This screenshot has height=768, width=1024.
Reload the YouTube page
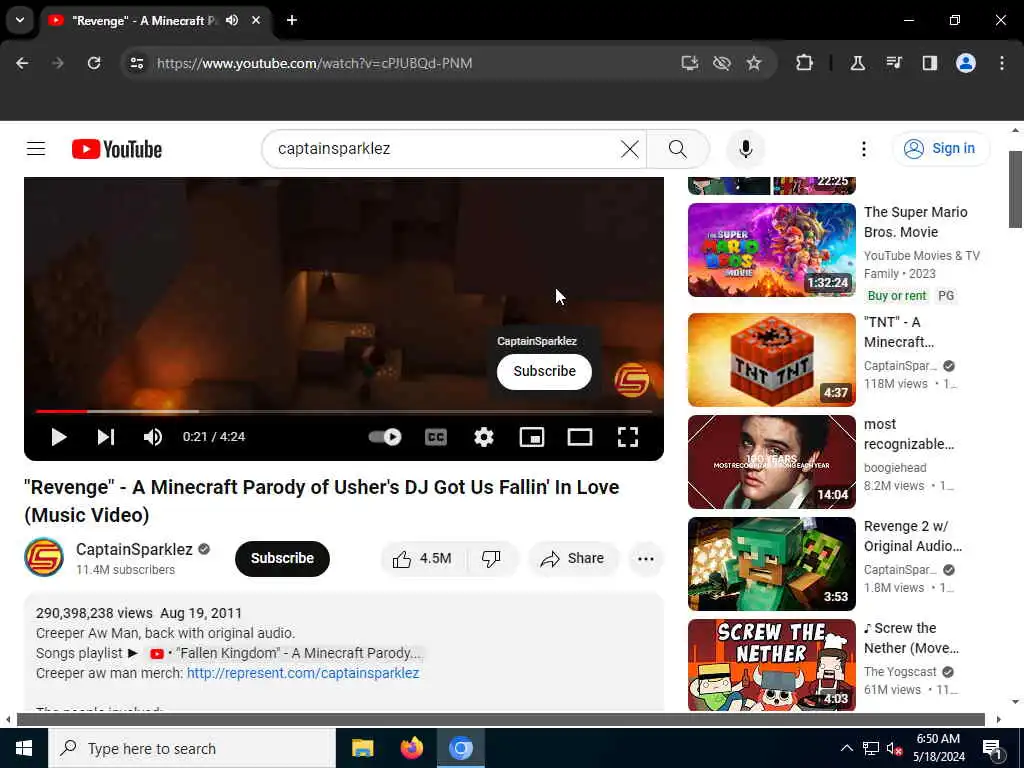(x=94, y=63)
